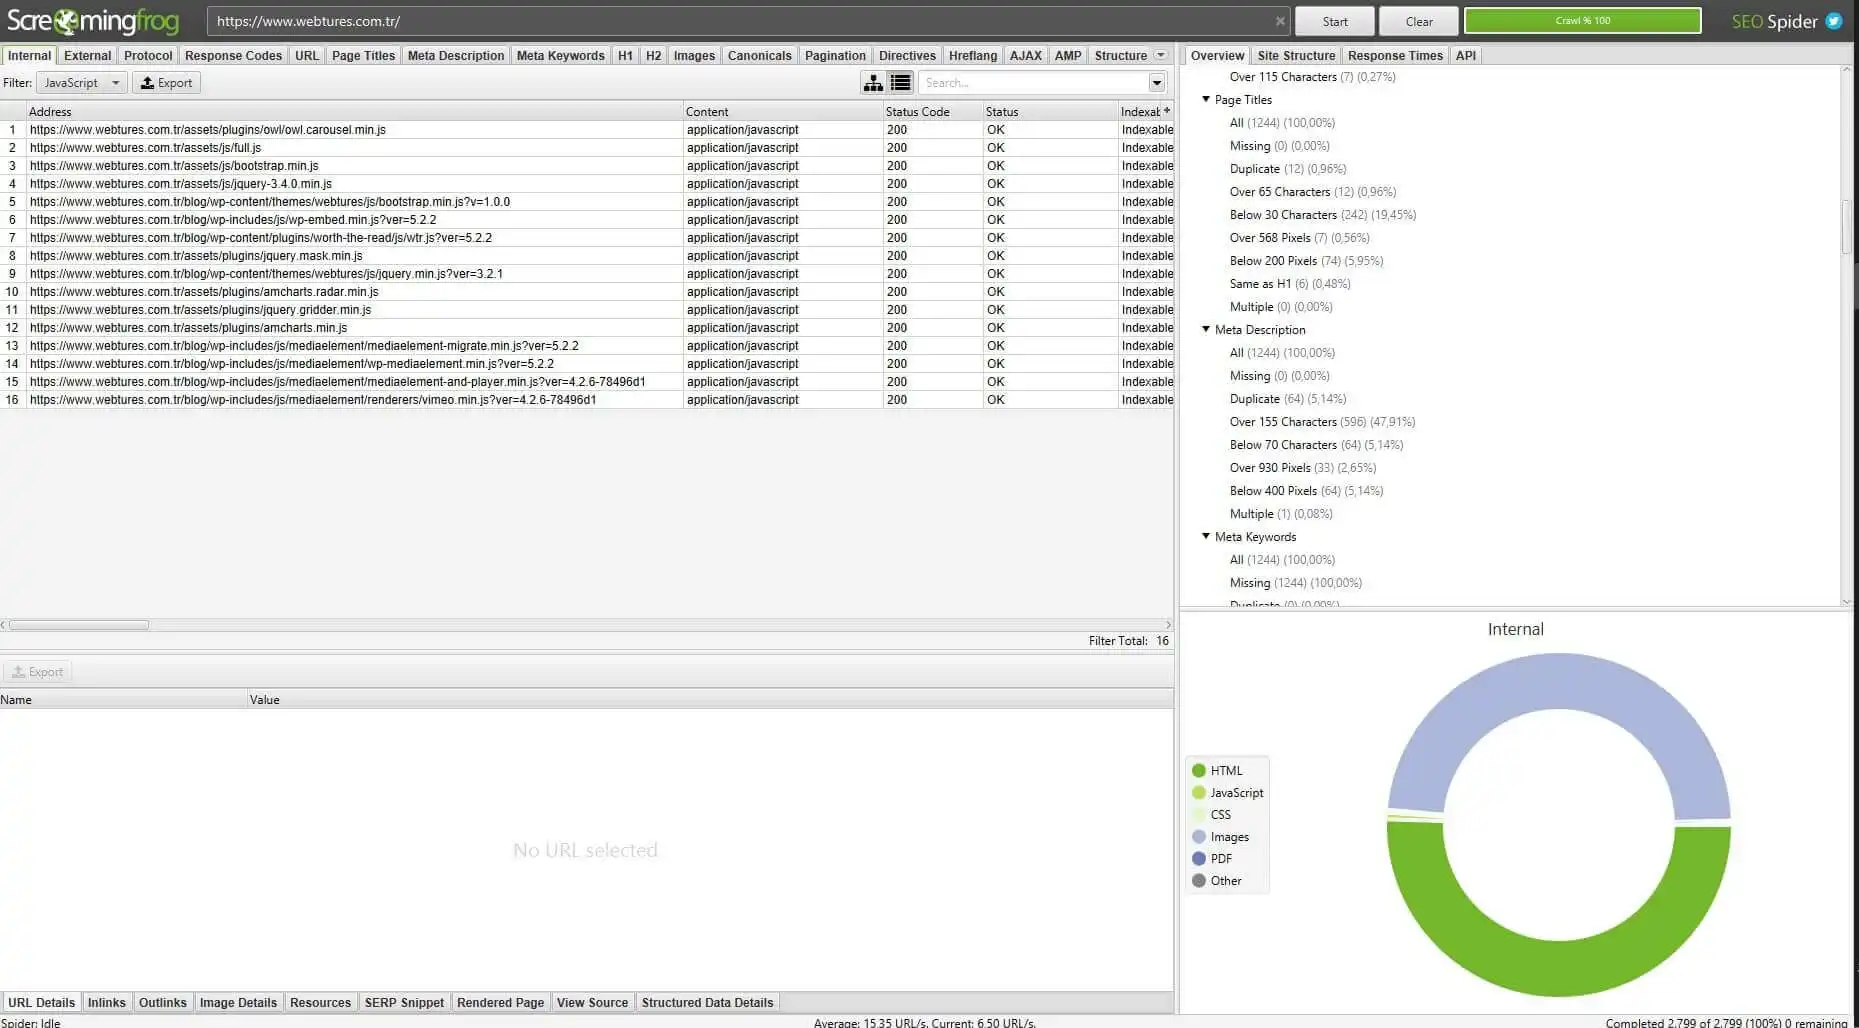Toggle Images in the chart legend
This screenshot has width=1859, height=1028.
coord(1224,836)
